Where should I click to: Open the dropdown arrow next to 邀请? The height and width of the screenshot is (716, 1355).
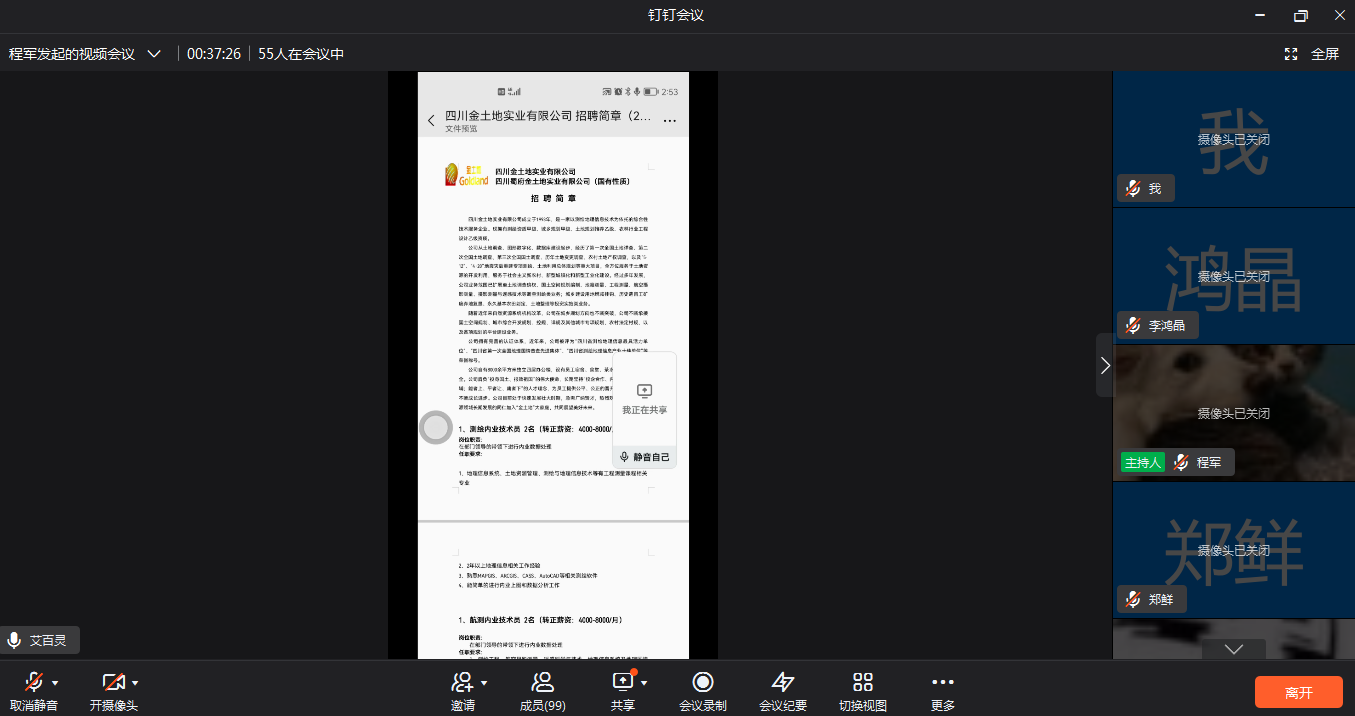tap(484, 683)
